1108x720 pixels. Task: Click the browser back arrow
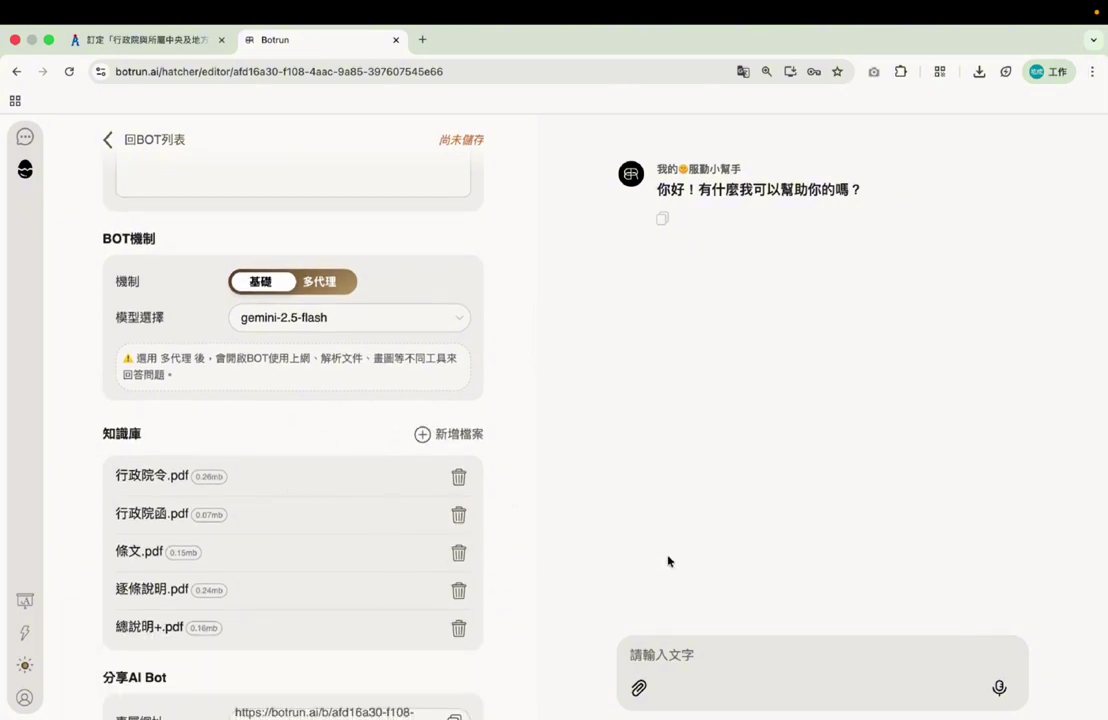coord(17,71)
